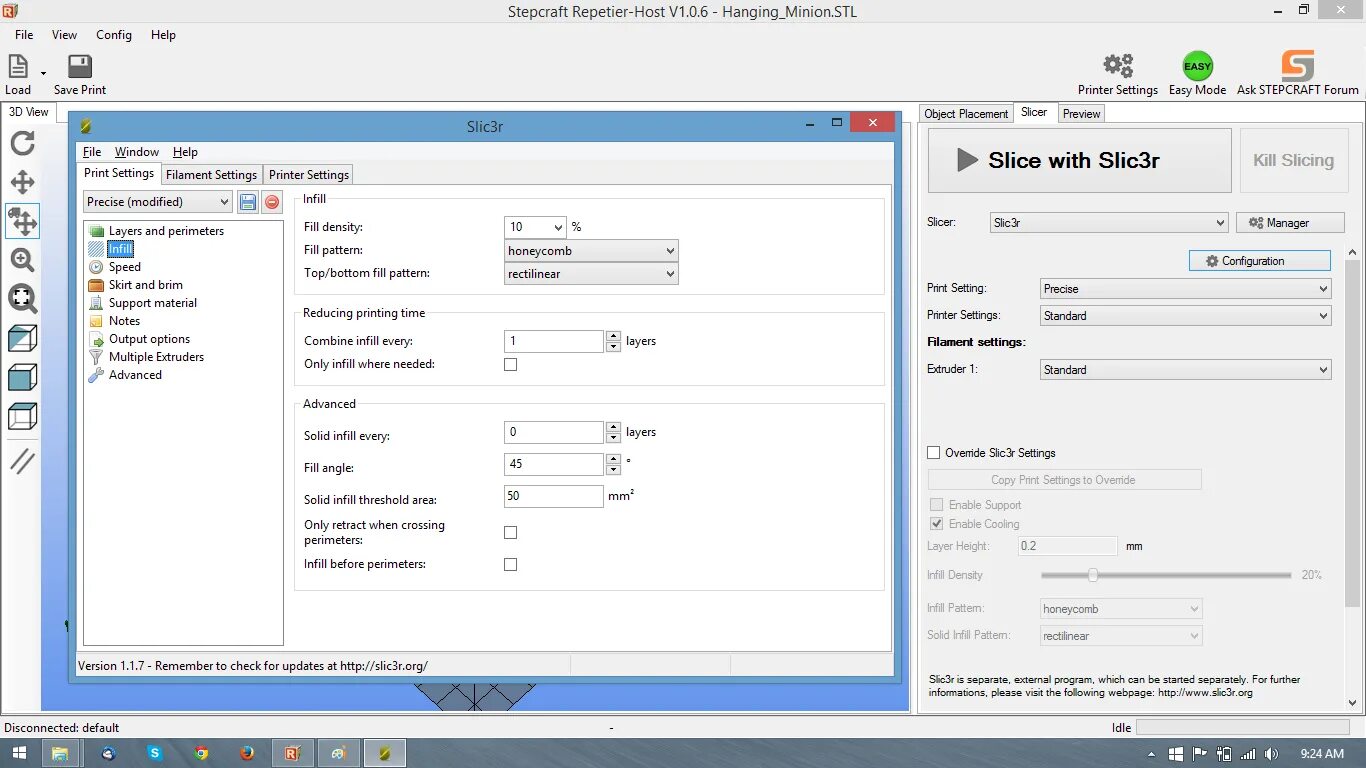Click Copy Print Settings to Override
The height and width of the screenshot is (768, 1366).
1064,480
